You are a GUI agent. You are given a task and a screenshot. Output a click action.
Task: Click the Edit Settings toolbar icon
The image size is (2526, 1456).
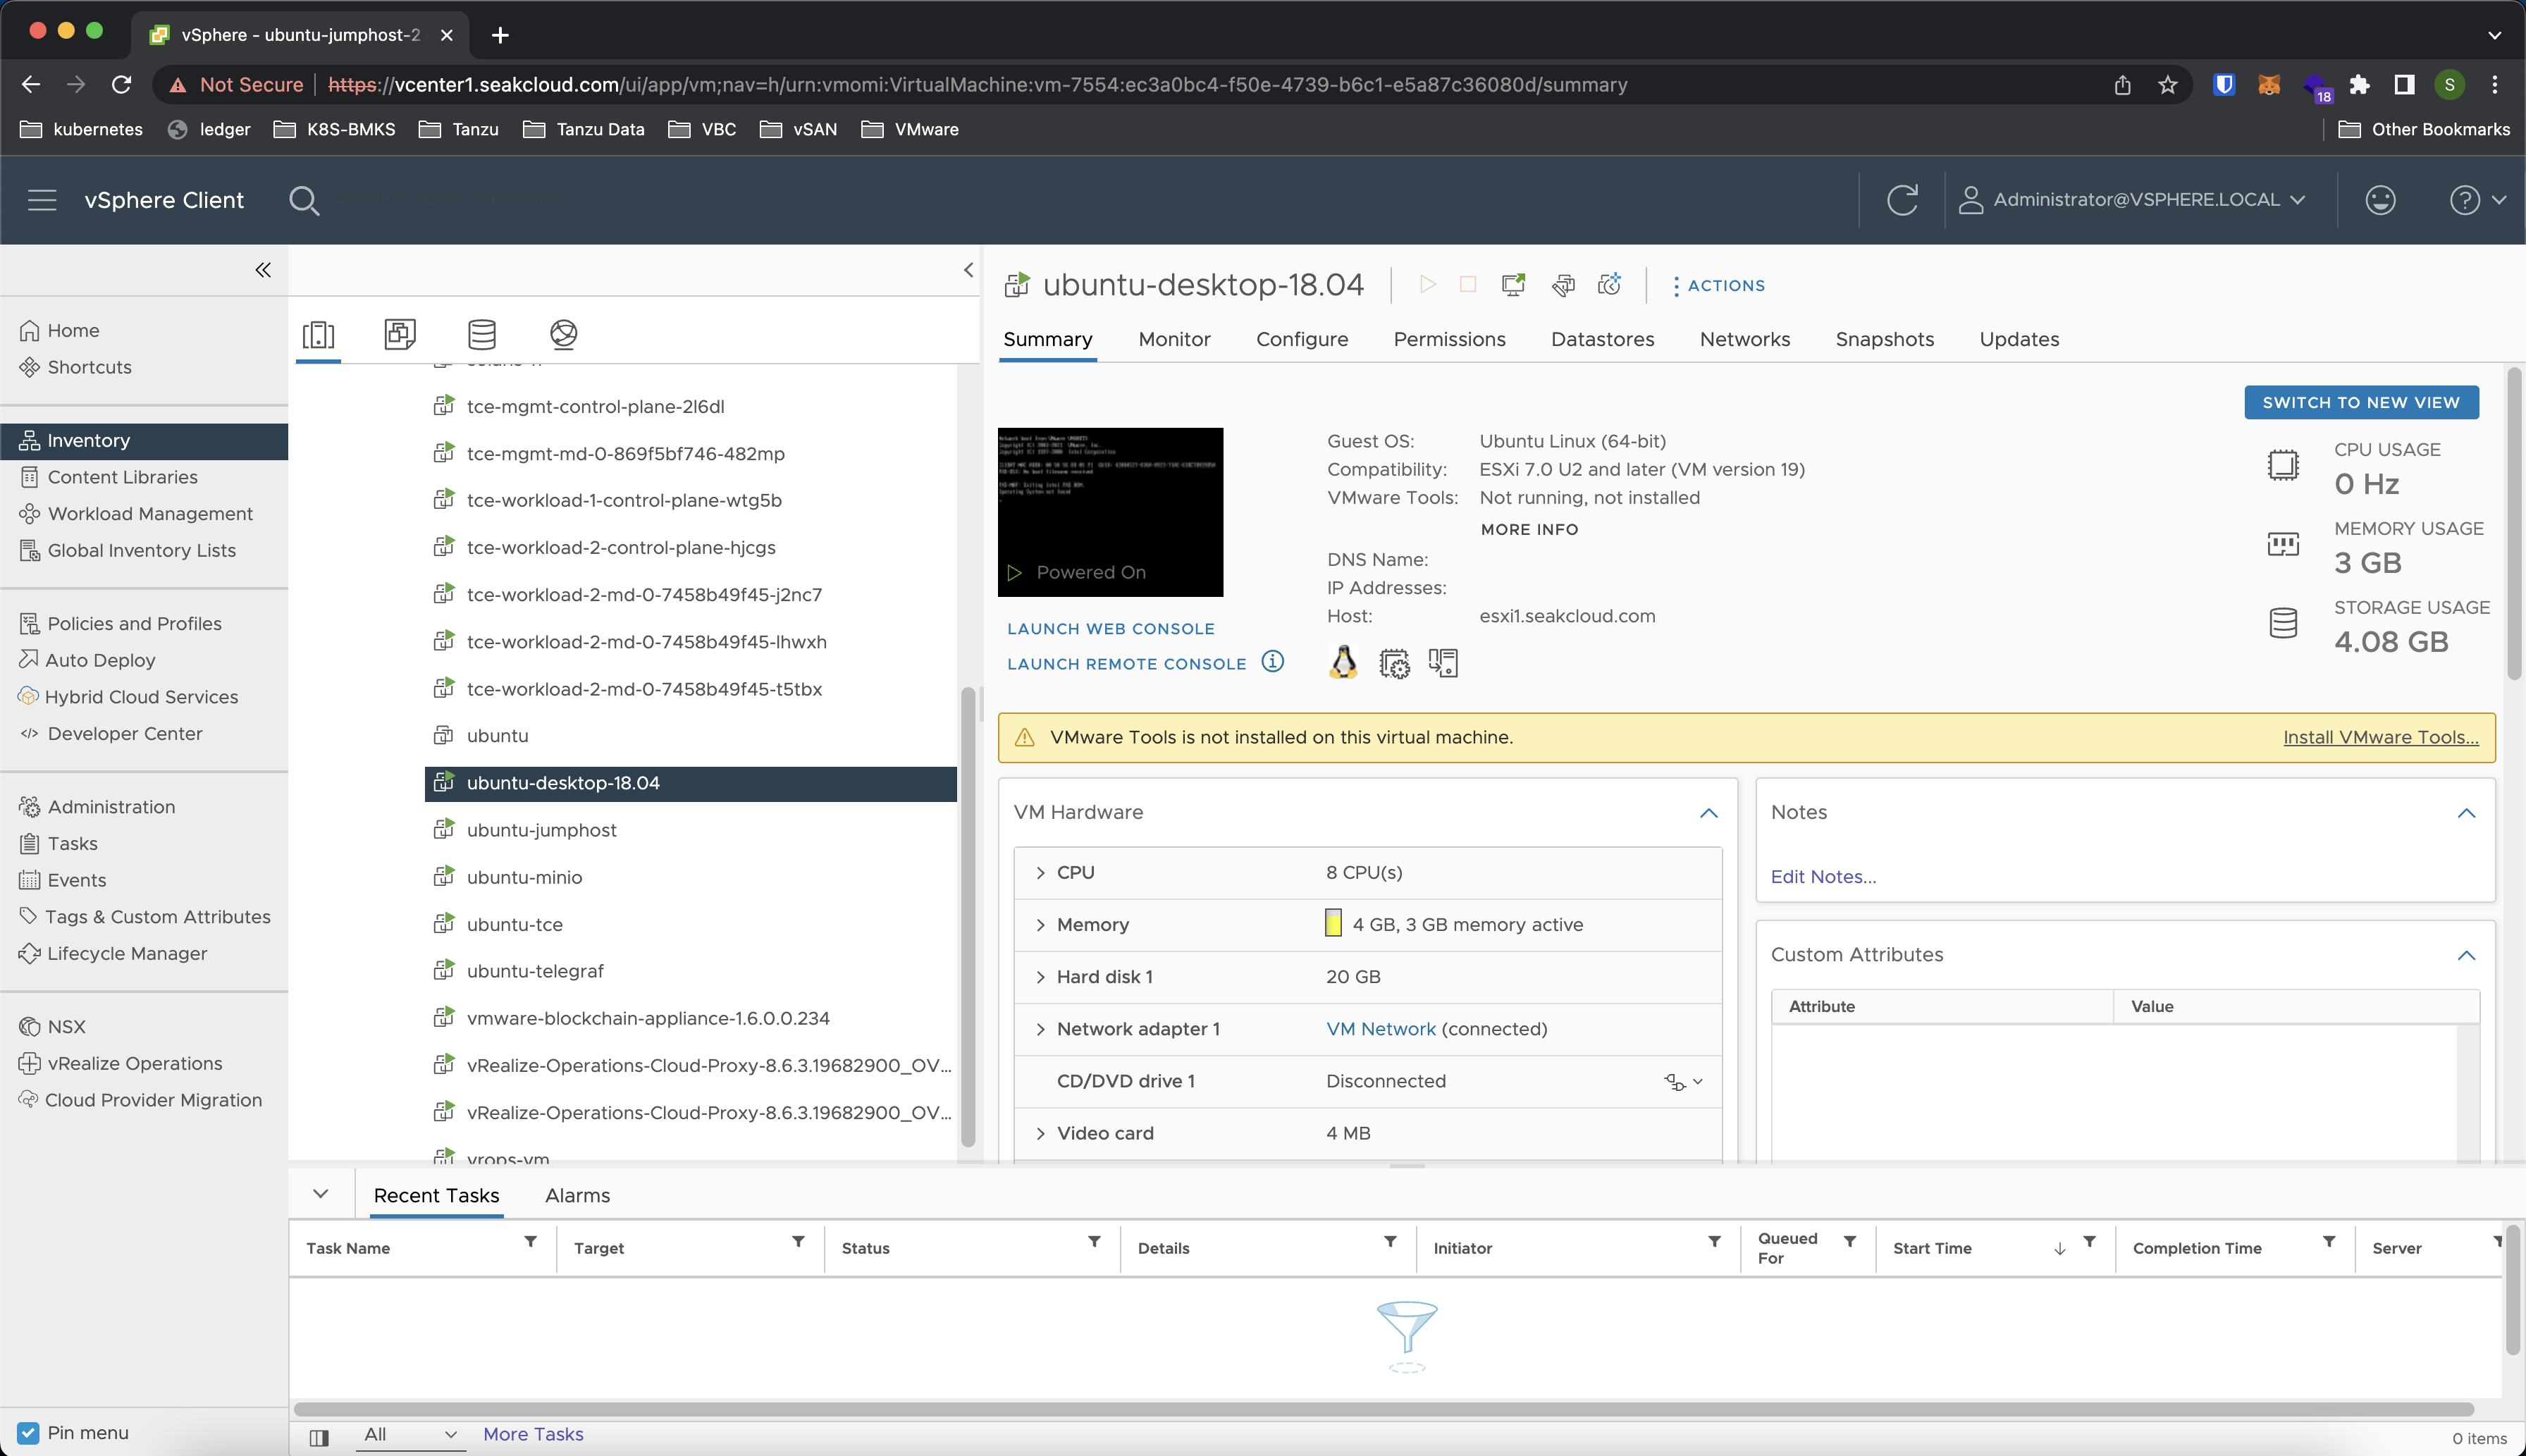point(1563,285)
